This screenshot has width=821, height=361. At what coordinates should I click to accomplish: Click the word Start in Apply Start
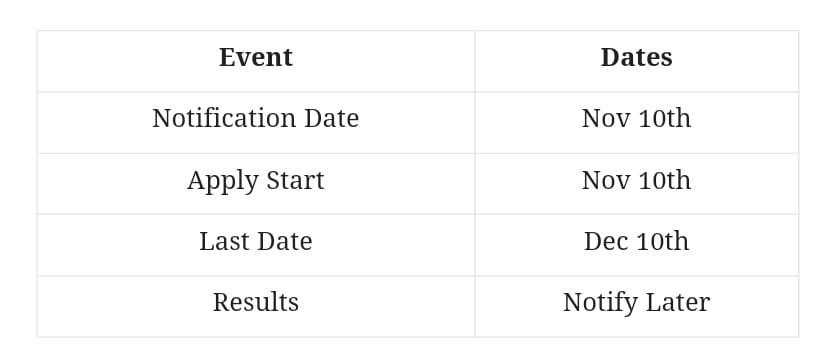click(295, 180)
